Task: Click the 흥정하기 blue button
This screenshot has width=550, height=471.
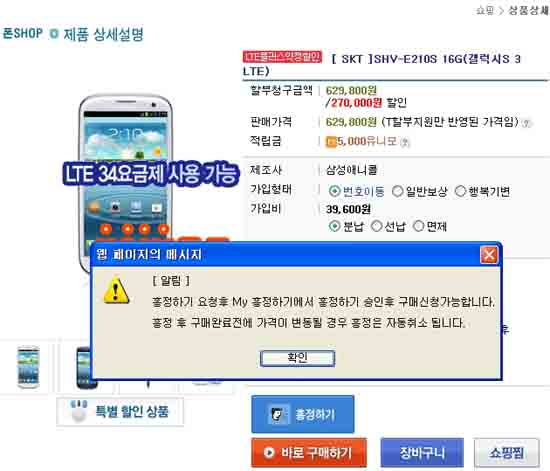Action: coord(303,415)
